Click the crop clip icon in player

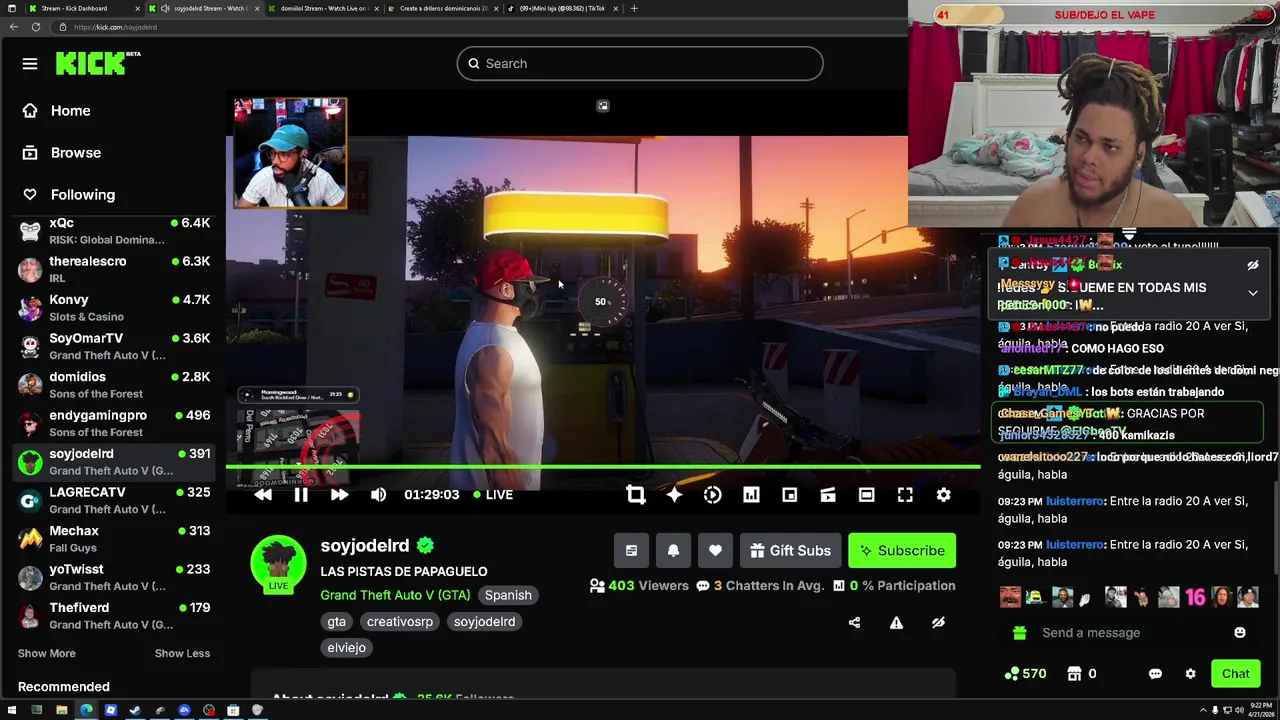(636, 495)
